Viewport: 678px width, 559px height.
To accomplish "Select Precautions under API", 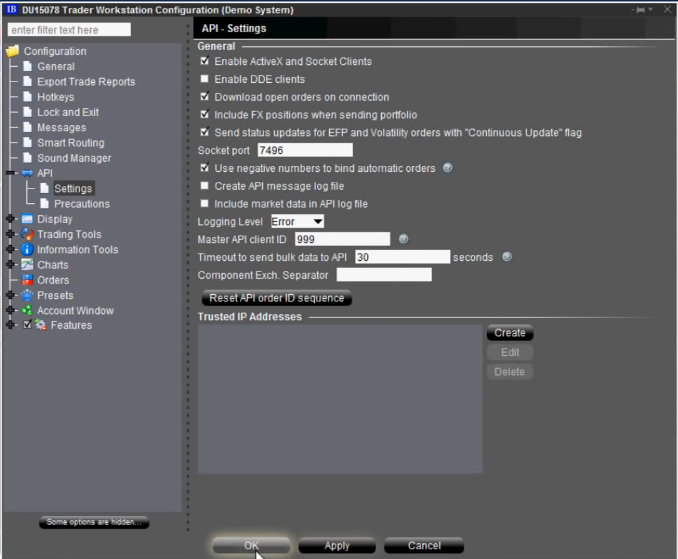I will coord(81,204).
